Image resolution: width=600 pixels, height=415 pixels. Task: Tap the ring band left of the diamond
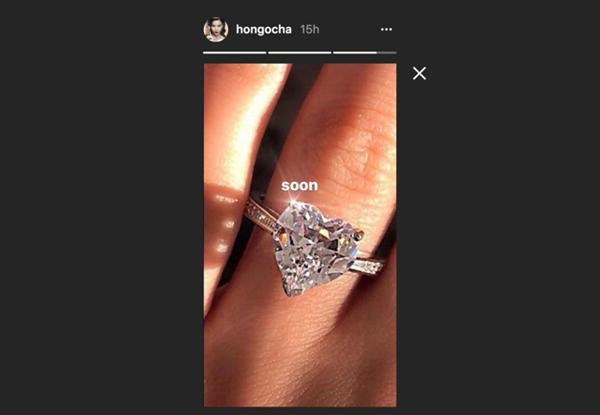tap(262, 216)
